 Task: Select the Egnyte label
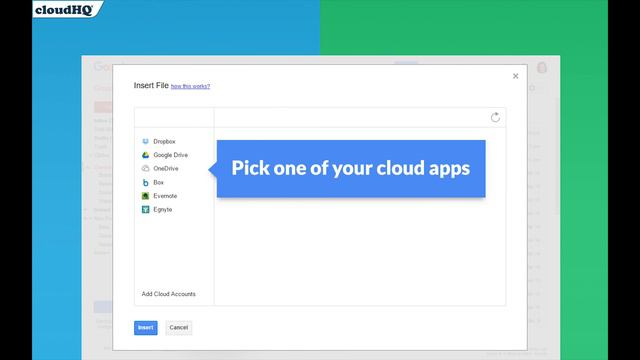pos(162,209)
